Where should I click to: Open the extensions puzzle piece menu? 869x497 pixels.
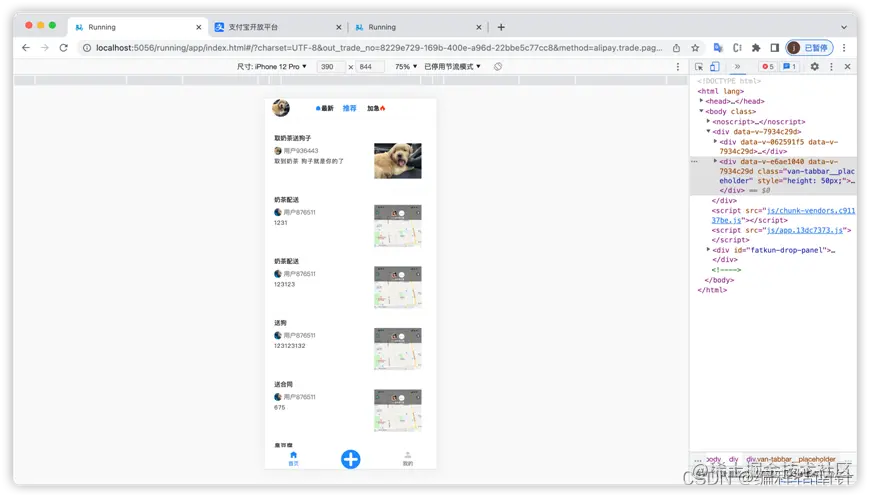click(756, 48)
